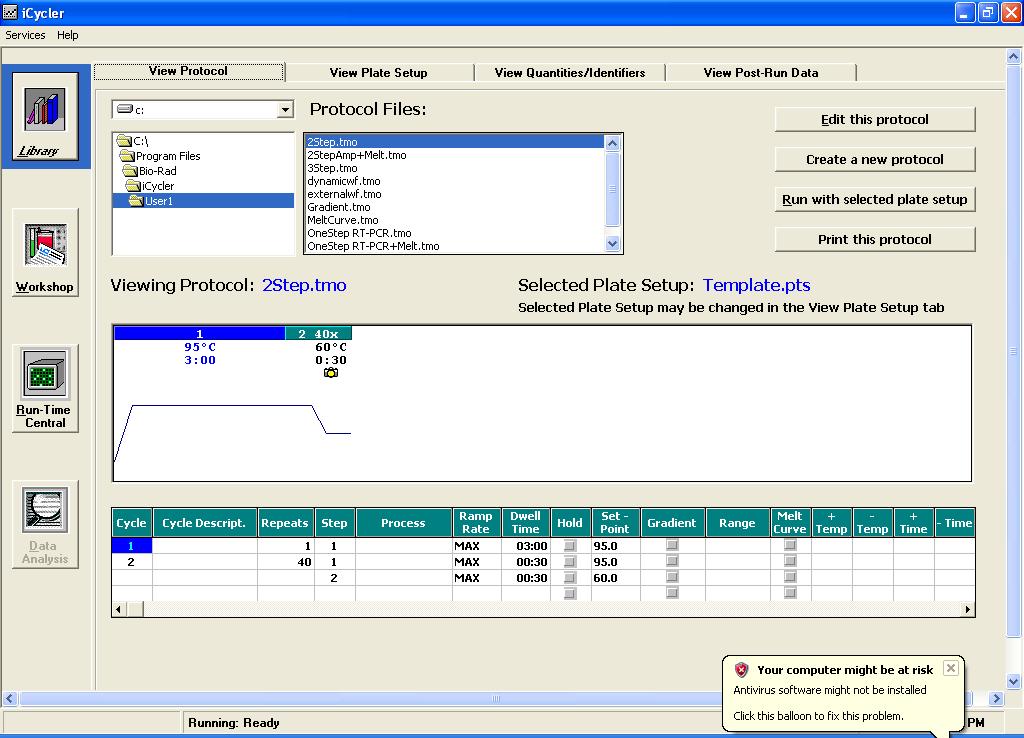Select OneStep RT-PCR.tmo protocol file
Screen dimensions: 1024x738
[x=455, y=233]
